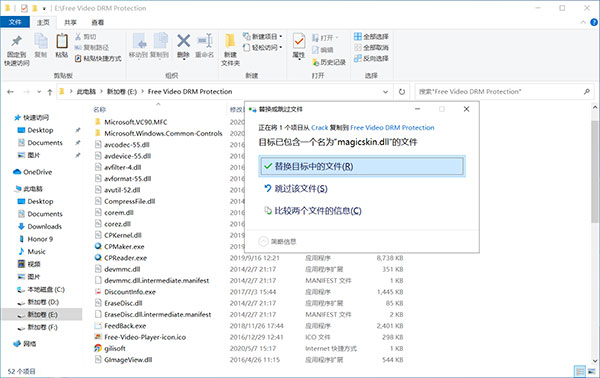Open recent locations dropdown arrow
The image size is (600, 378).
(x=39, y=92)
